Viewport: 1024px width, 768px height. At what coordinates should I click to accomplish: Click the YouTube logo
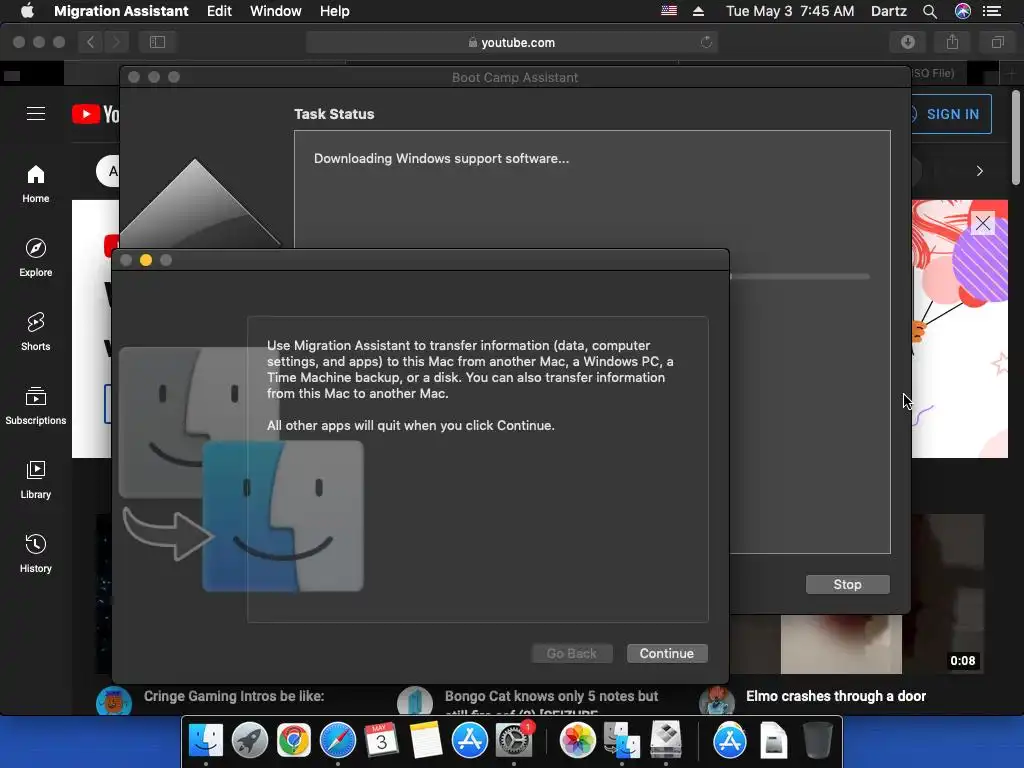(x=96, y=114)
